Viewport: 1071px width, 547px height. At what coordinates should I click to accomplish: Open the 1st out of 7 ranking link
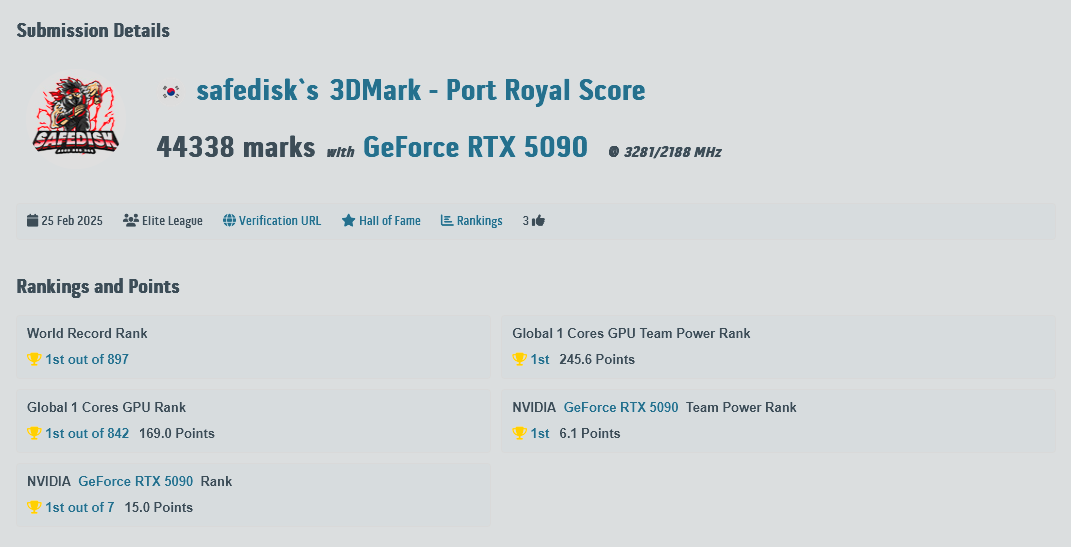(x=80, y=507)
